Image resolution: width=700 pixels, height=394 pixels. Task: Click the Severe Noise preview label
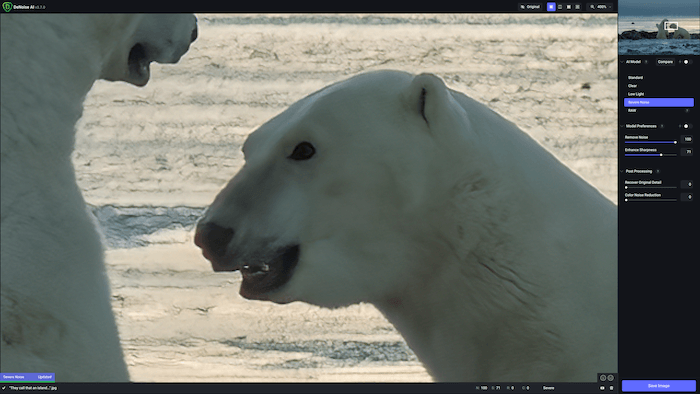point(14,377)
